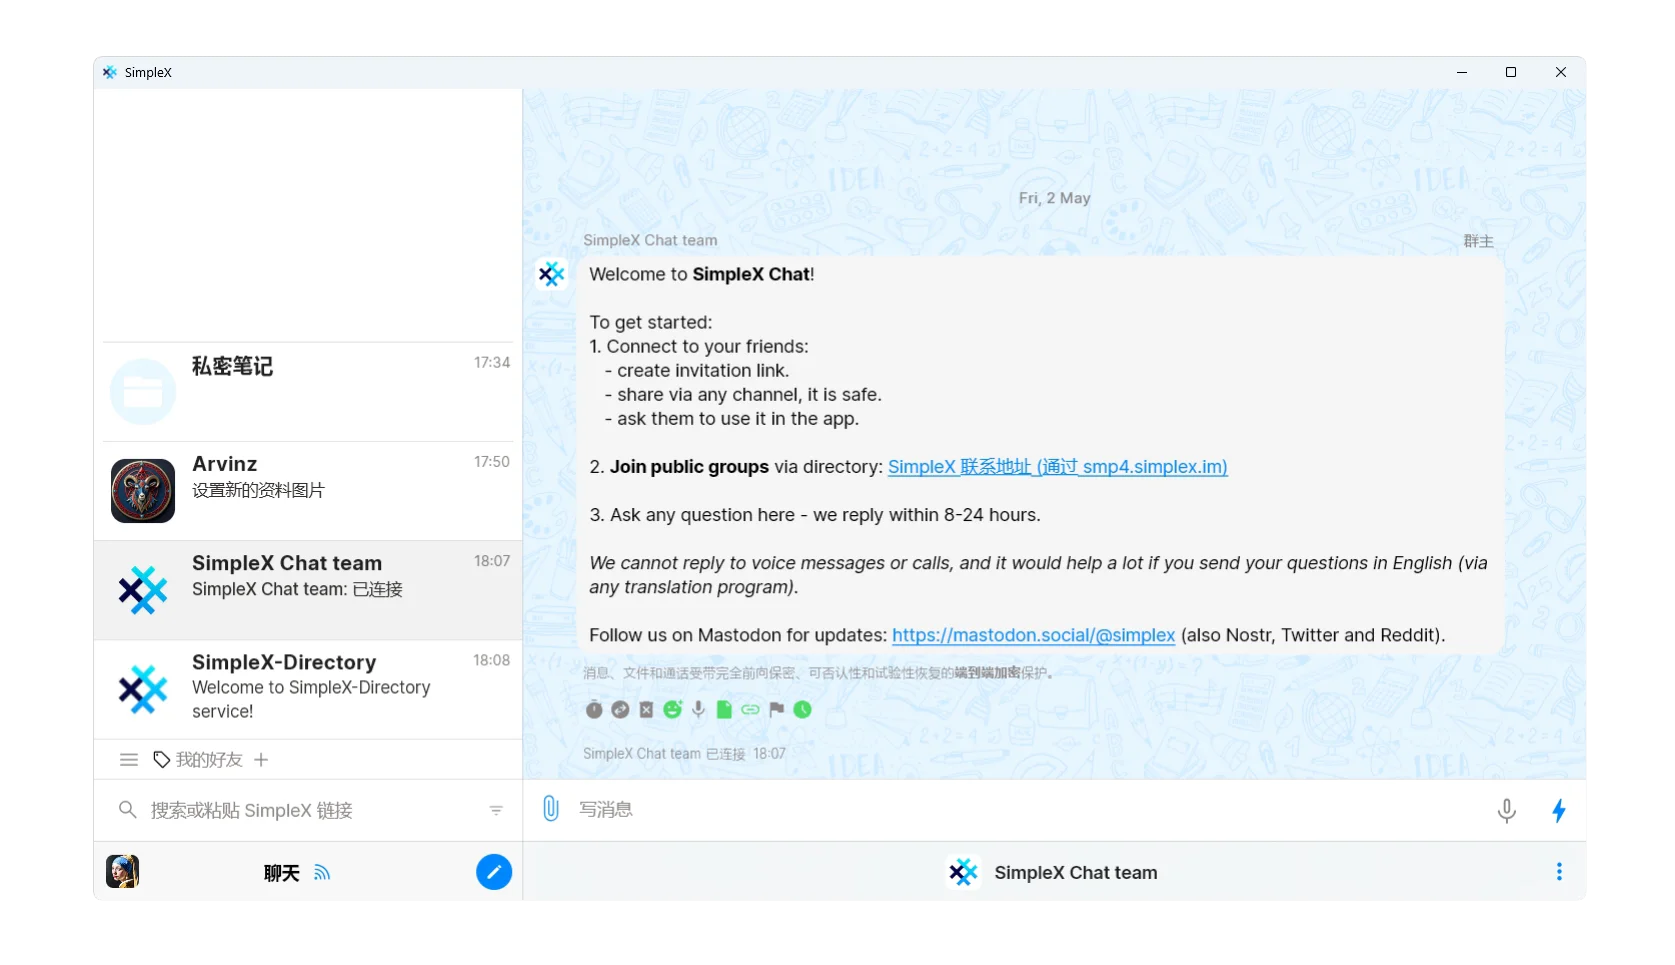This screenshot has width=1675, height=965.
Task: Click the 'SimpleX Chat team 已连接 18:07' status
Action: (684, 753)
